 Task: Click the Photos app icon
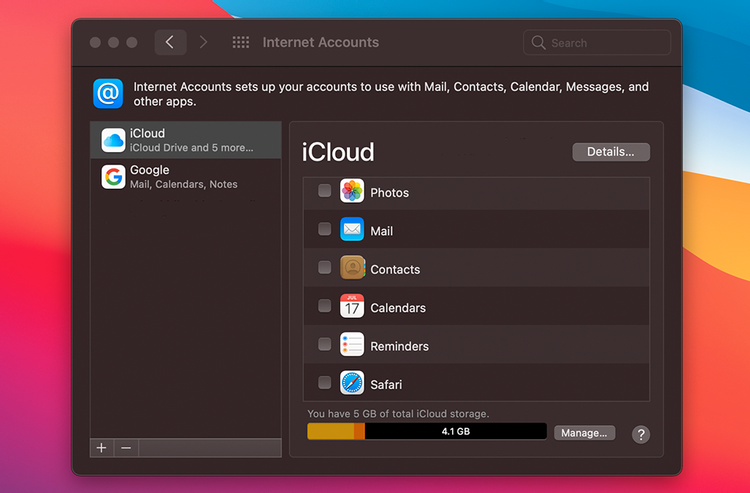352,192
